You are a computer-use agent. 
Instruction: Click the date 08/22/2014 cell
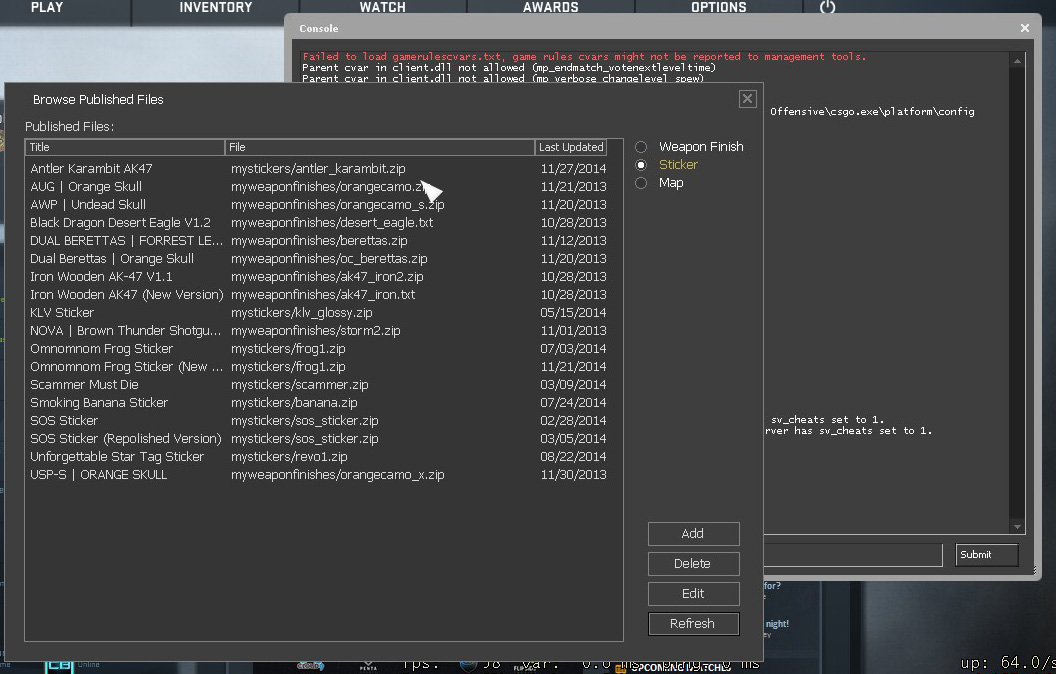(x=573, y=457)
